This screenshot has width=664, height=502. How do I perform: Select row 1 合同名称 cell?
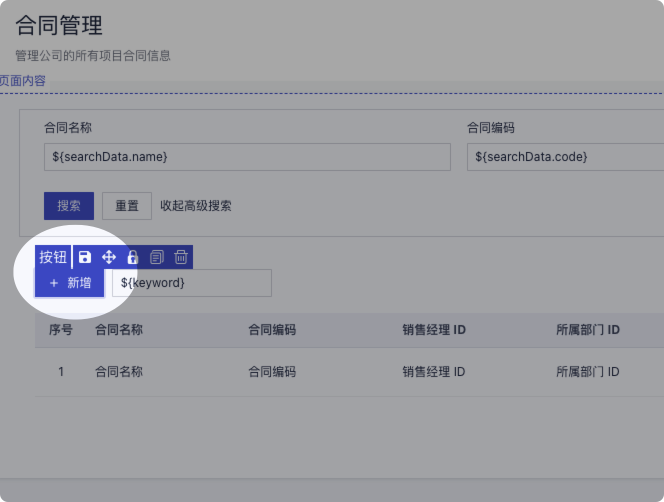(119, 371)
